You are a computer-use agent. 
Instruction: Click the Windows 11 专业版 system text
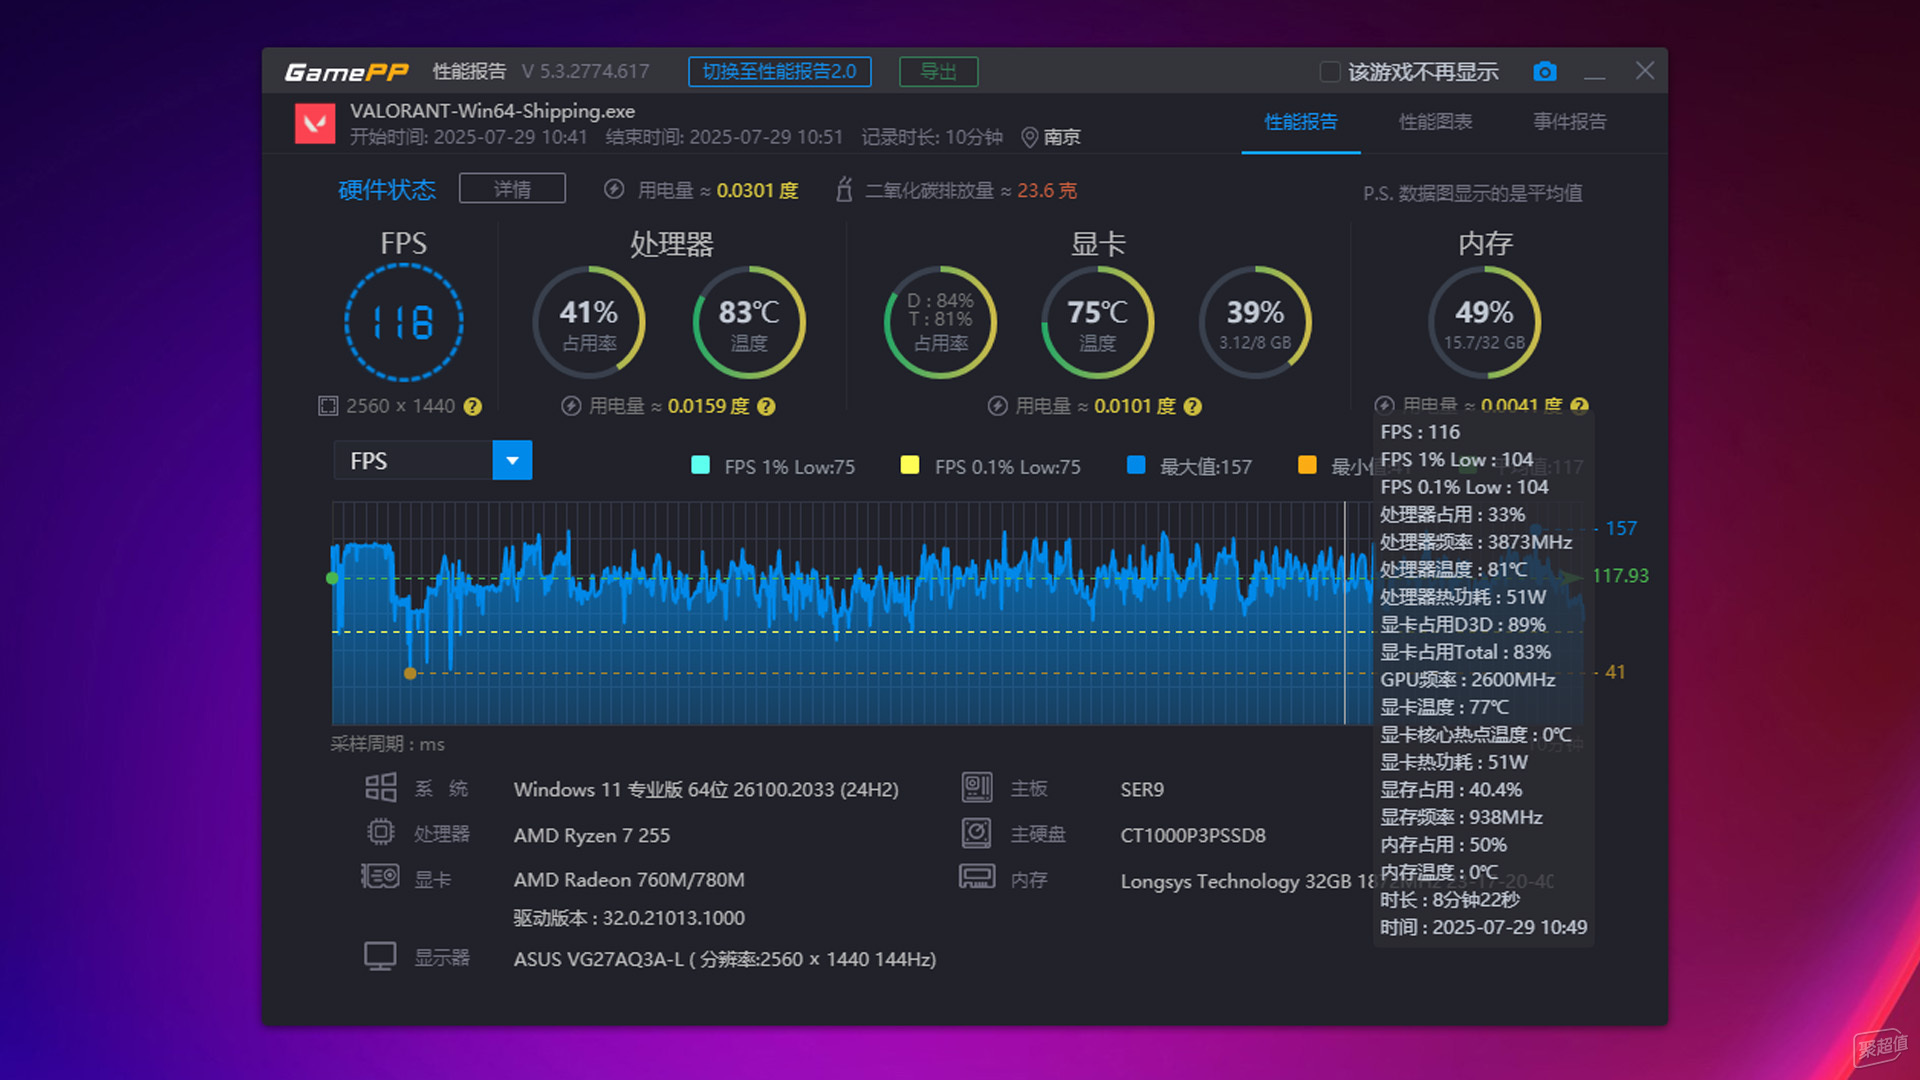706,790
